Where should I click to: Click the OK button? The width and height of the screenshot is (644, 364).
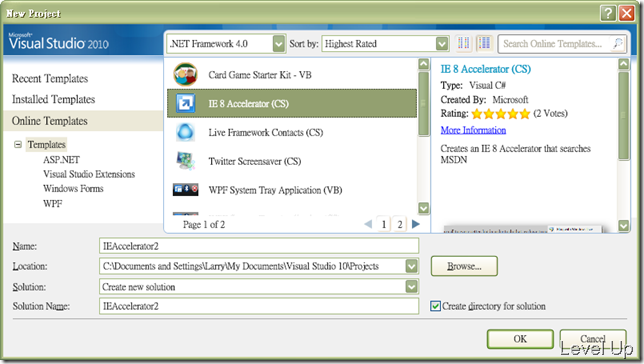click(x=520, y=339)
